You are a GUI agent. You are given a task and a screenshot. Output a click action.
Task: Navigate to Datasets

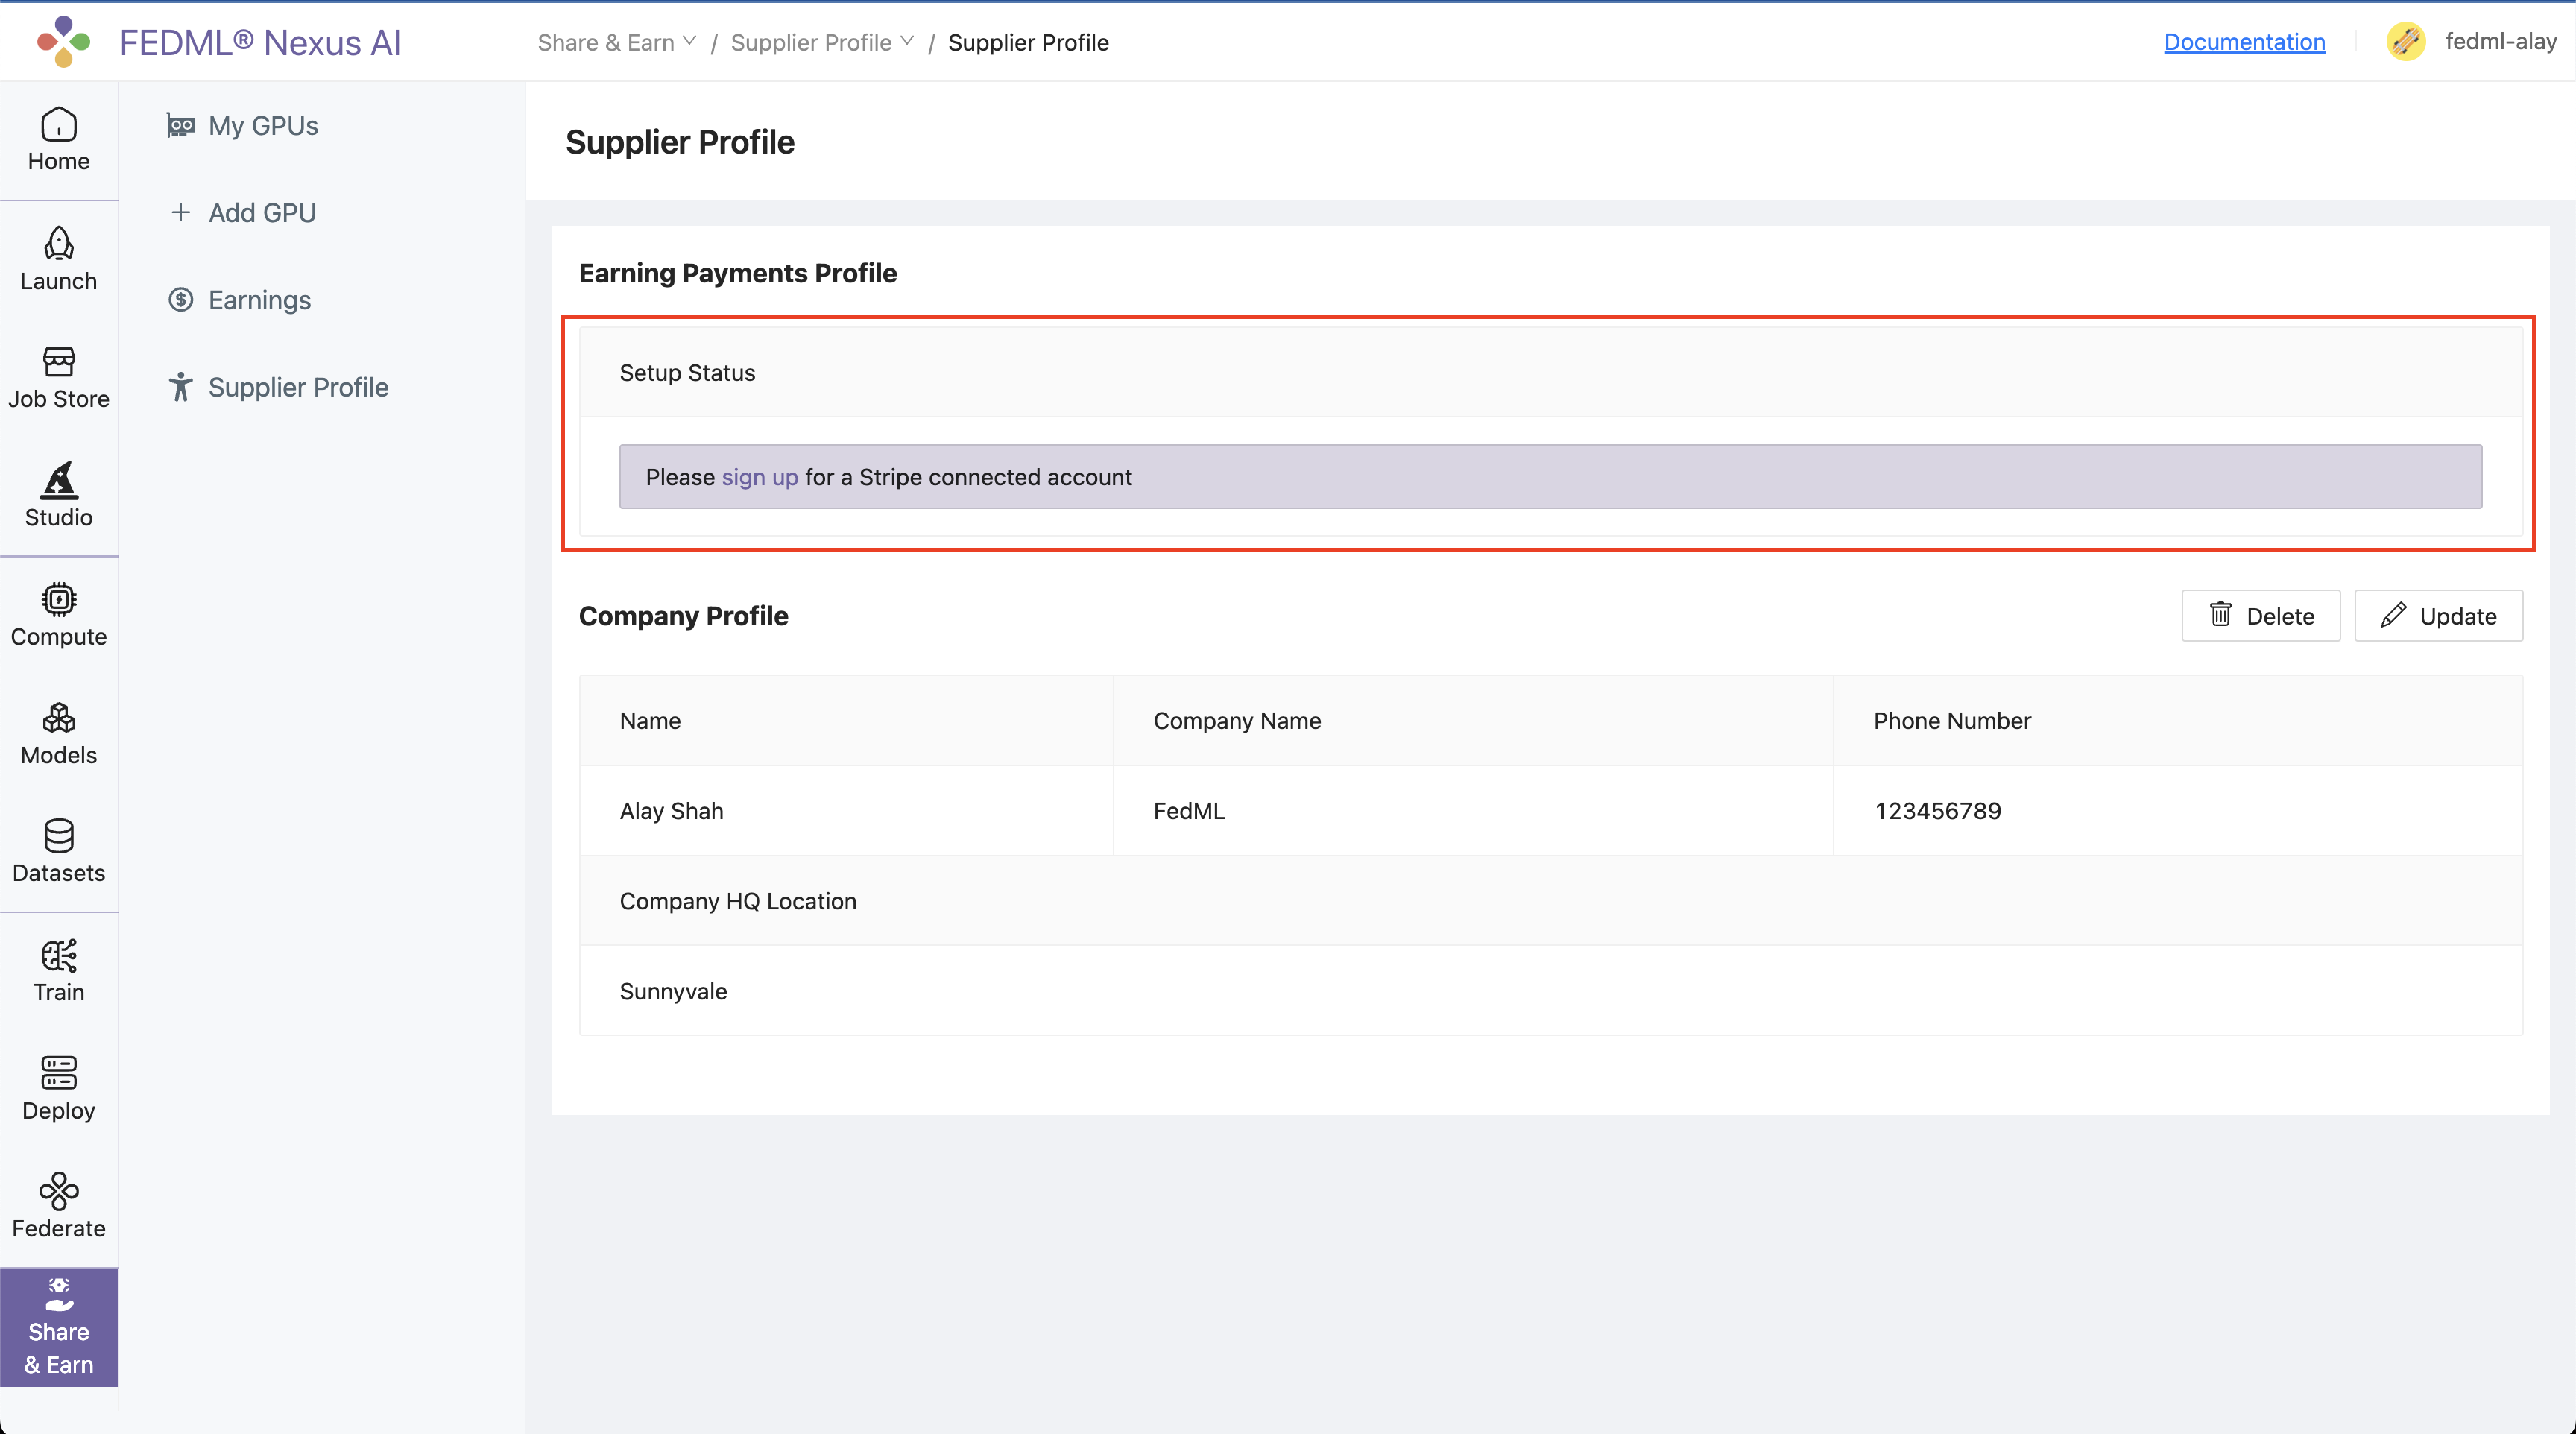pyautogui.click(x=58, y=852)
